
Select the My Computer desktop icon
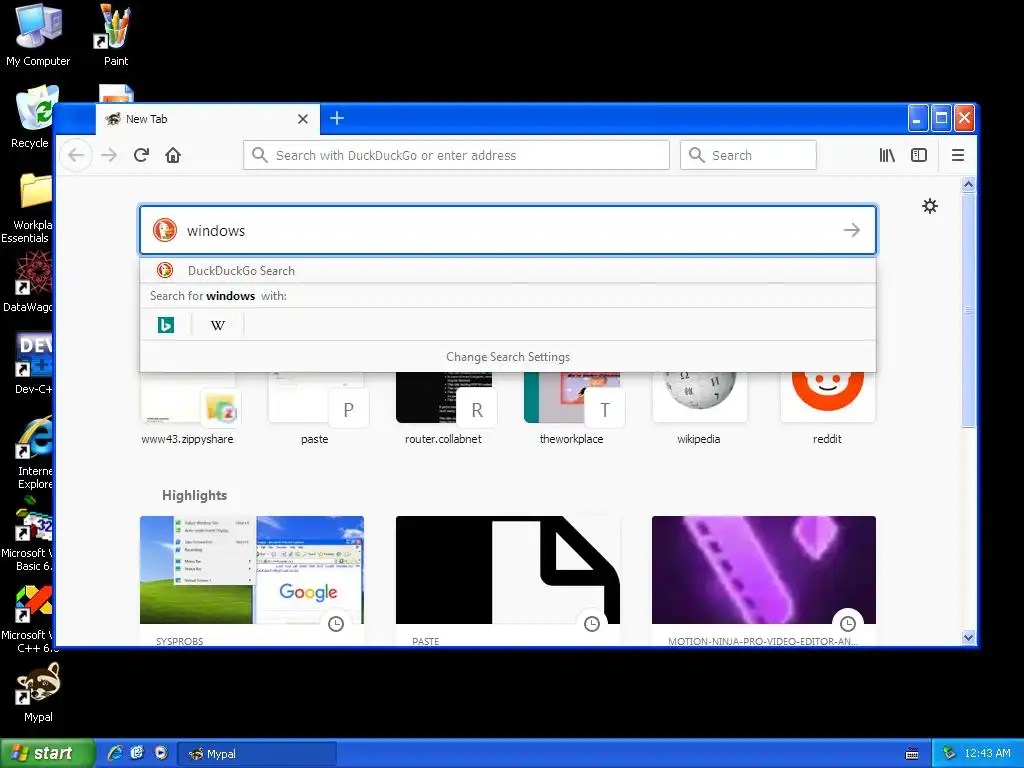(38, 36)
